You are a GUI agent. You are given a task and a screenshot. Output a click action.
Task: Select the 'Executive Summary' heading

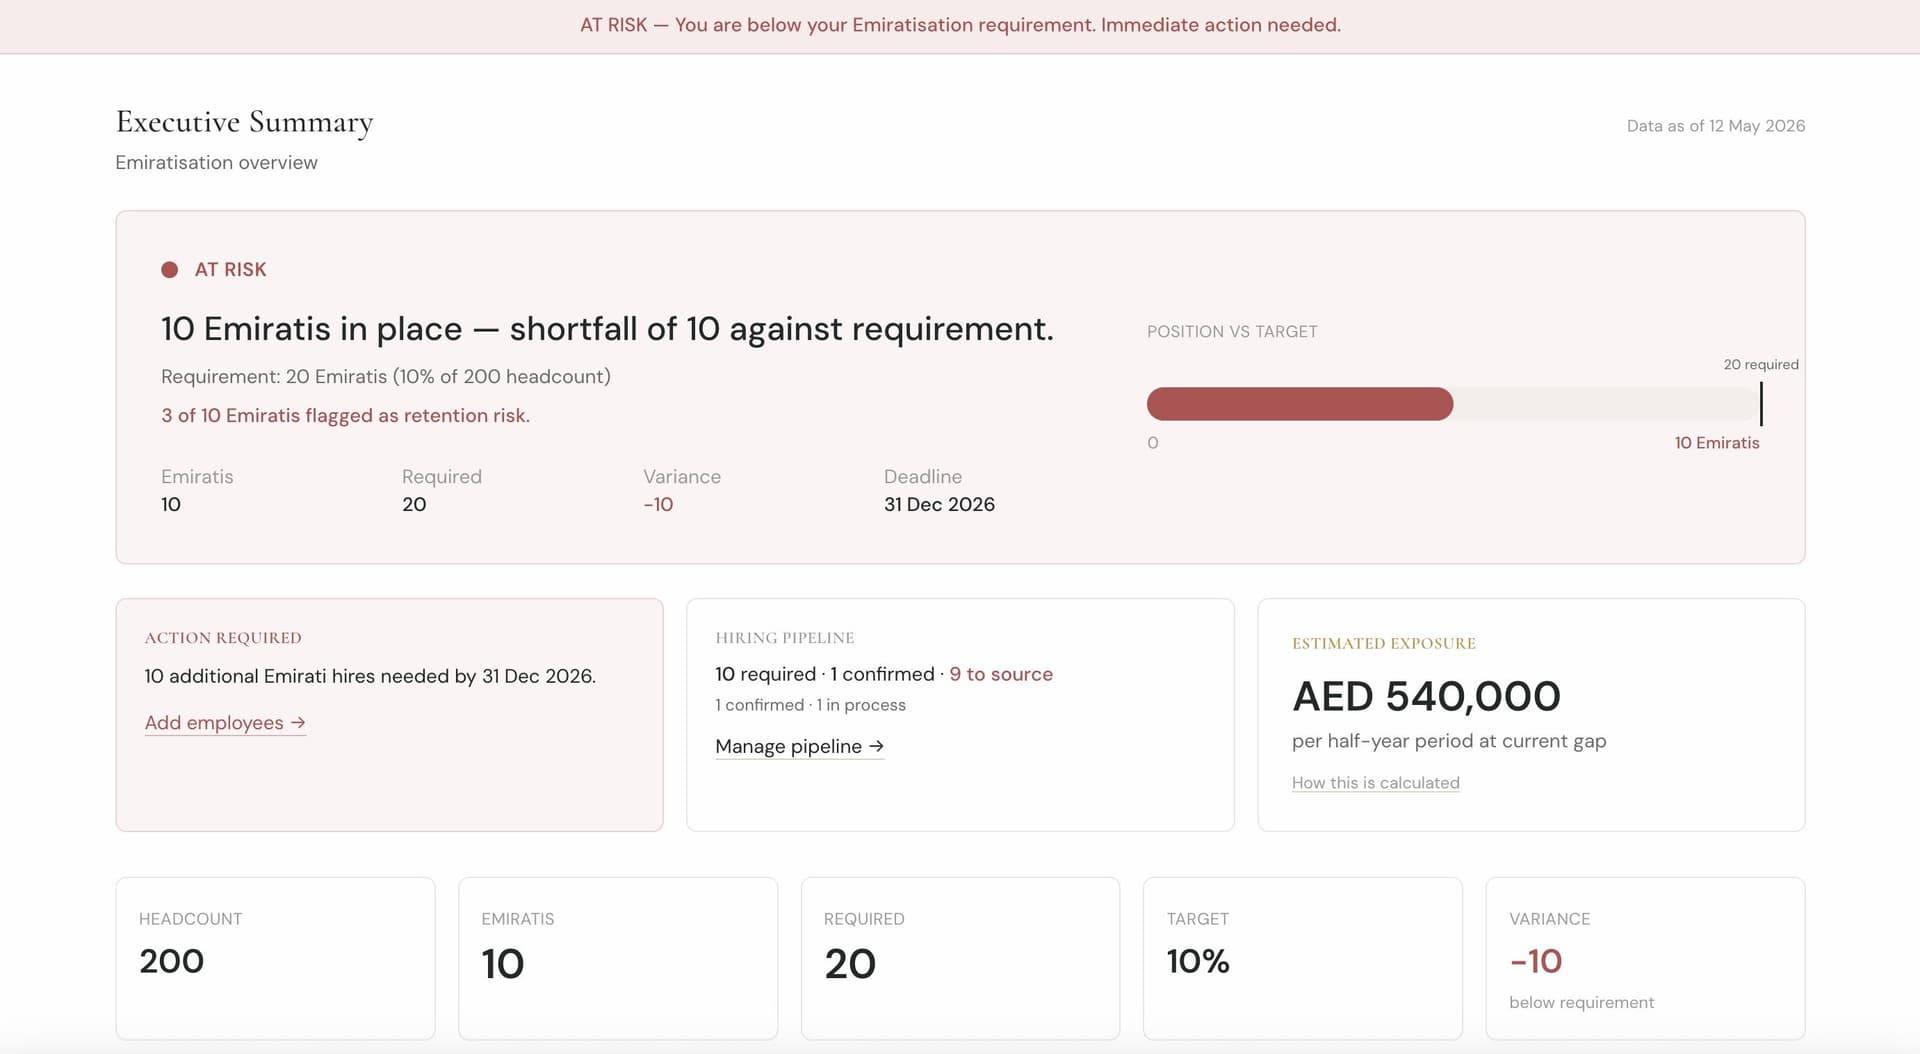click(244, 122)
